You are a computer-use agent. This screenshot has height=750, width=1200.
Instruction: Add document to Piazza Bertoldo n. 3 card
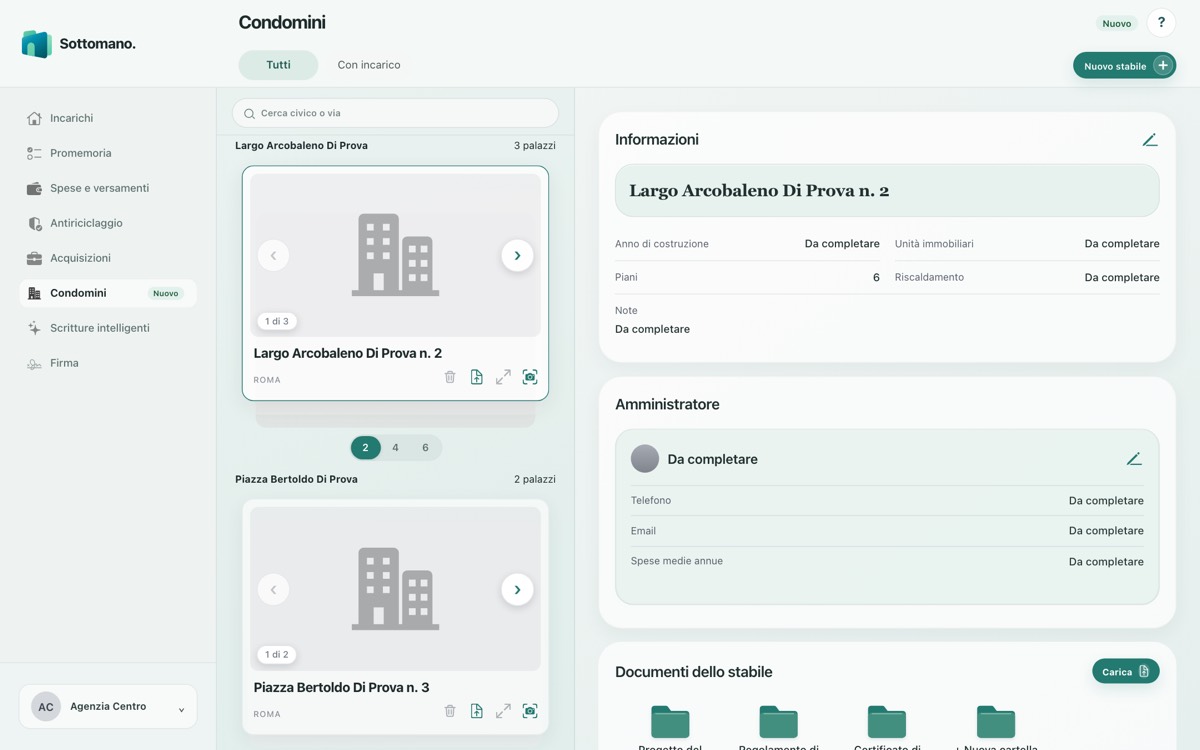[477, 711]
